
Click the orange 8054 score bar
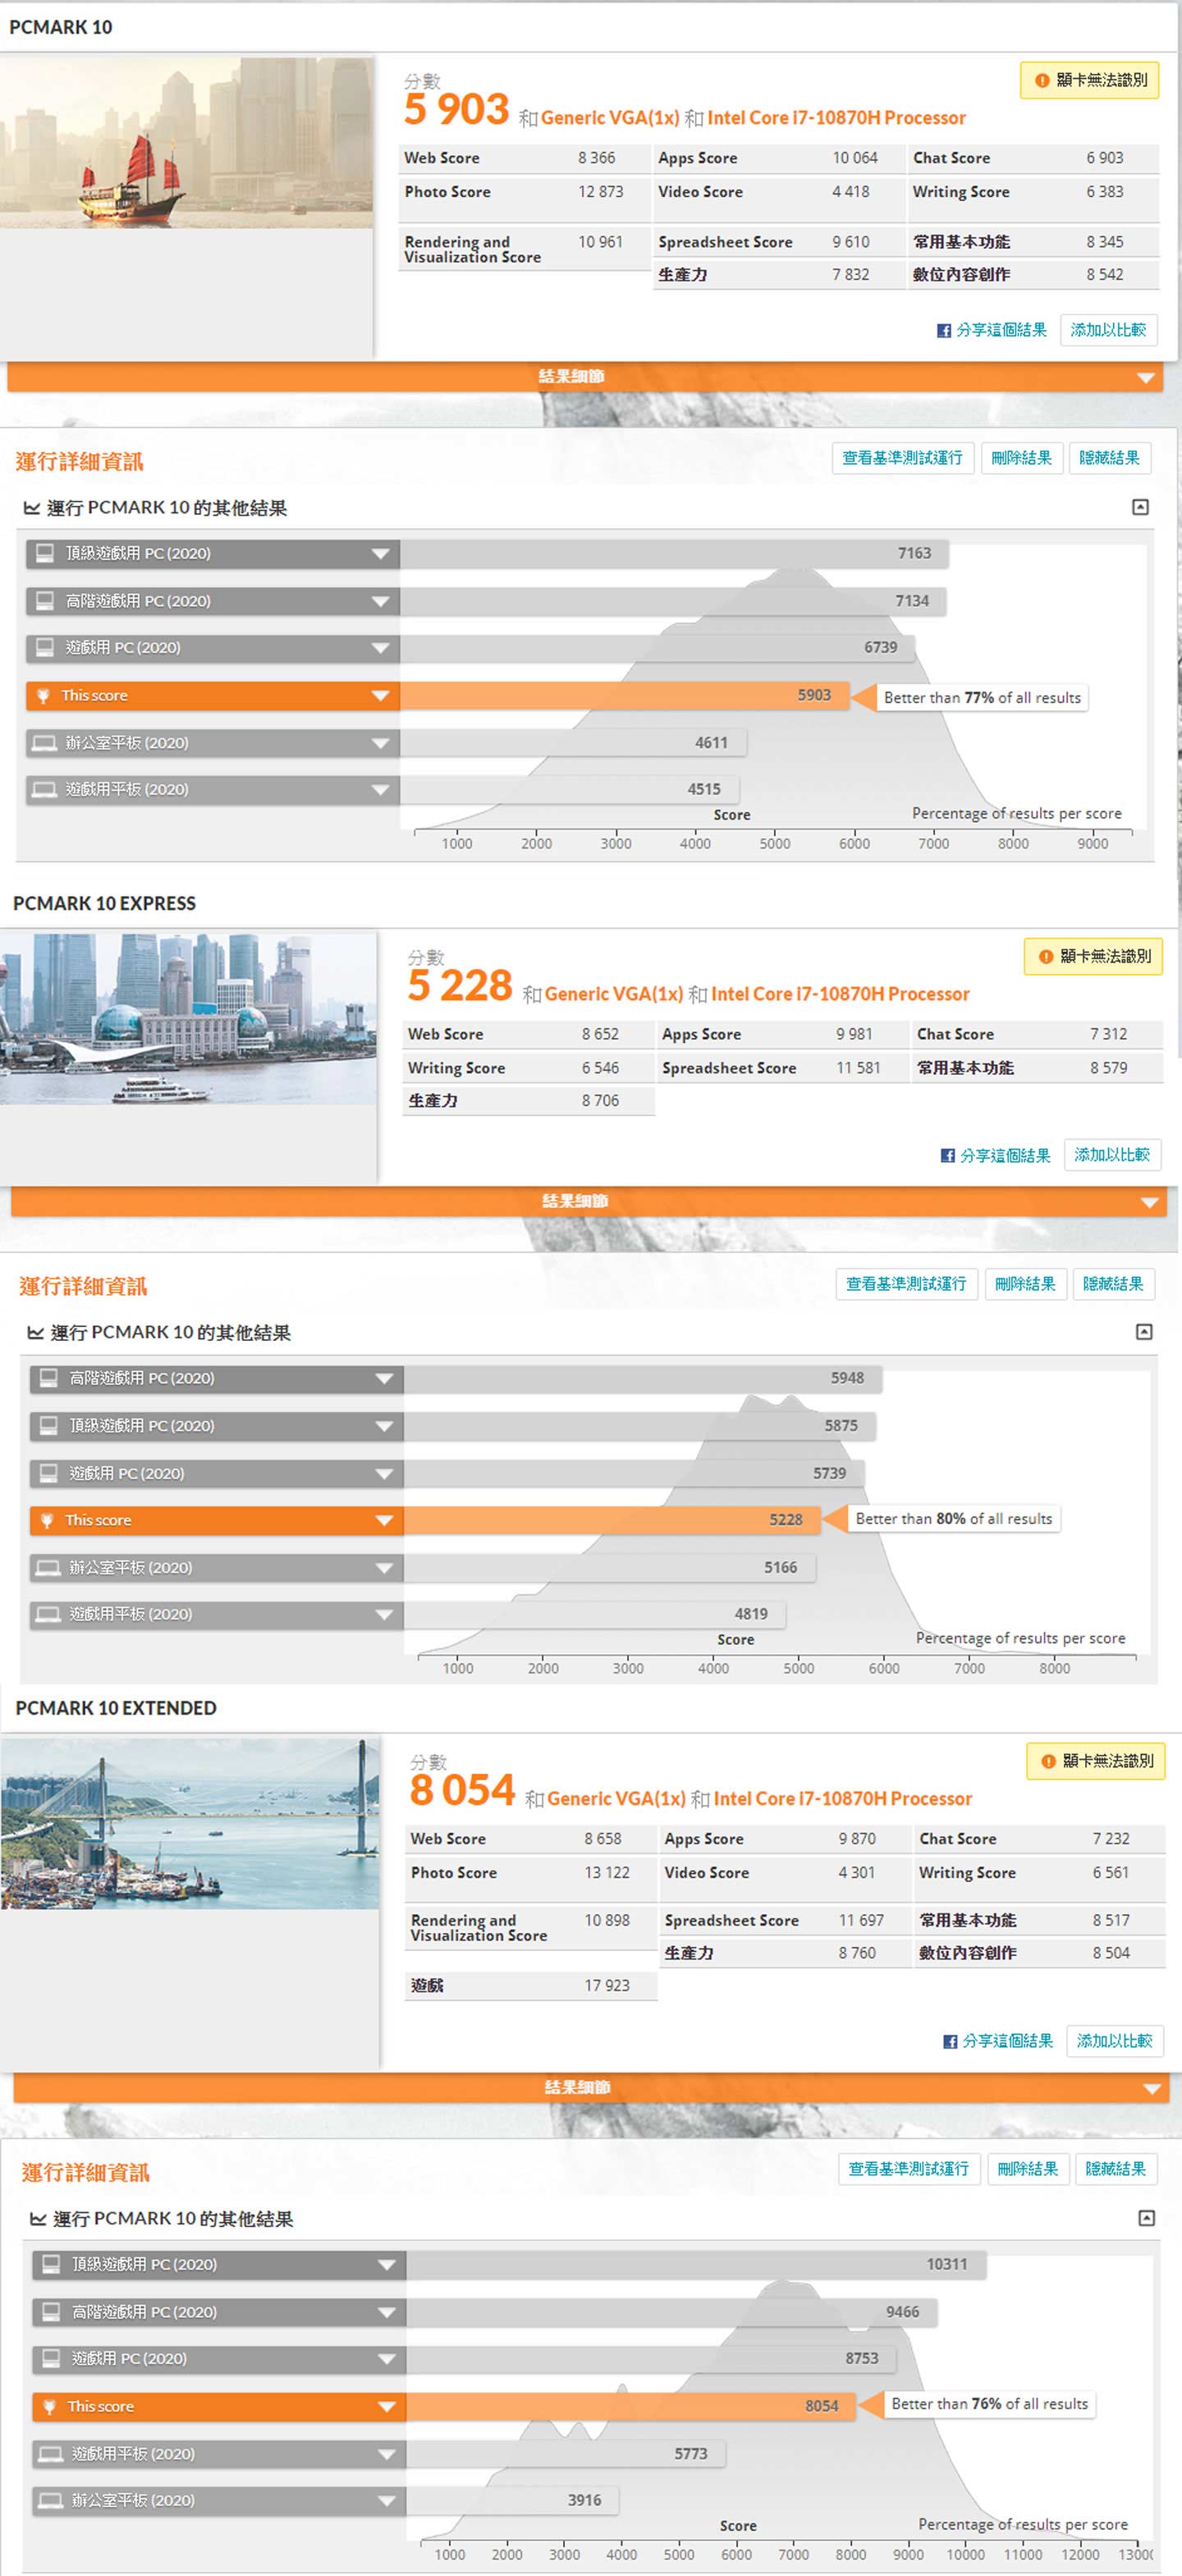point(631,2407)
